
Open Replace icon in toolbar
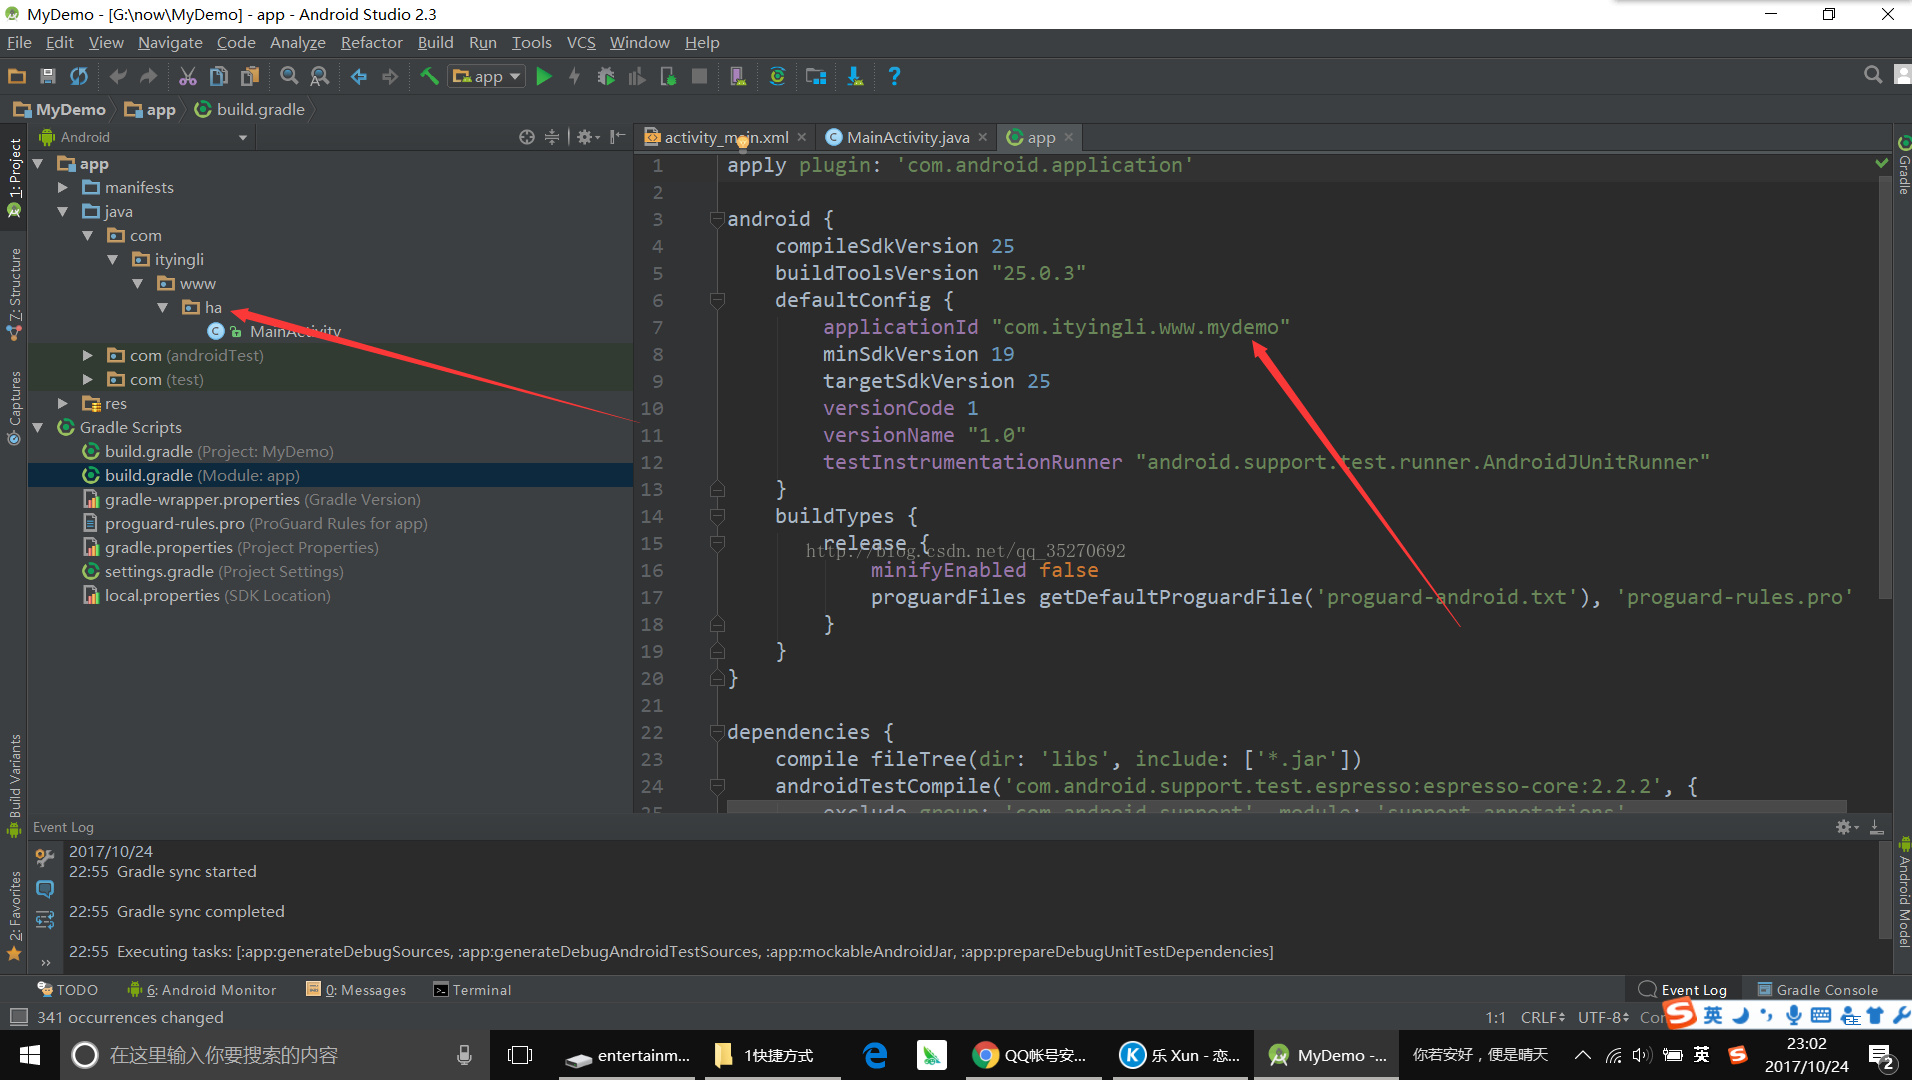point(320,76)
